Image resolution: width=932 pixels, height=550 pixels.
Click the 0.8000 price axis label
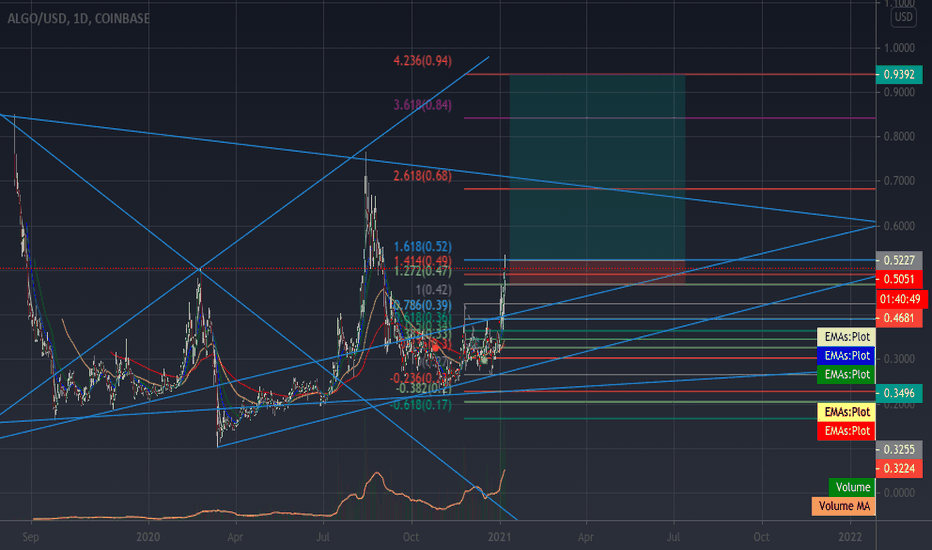click(899, 137)
